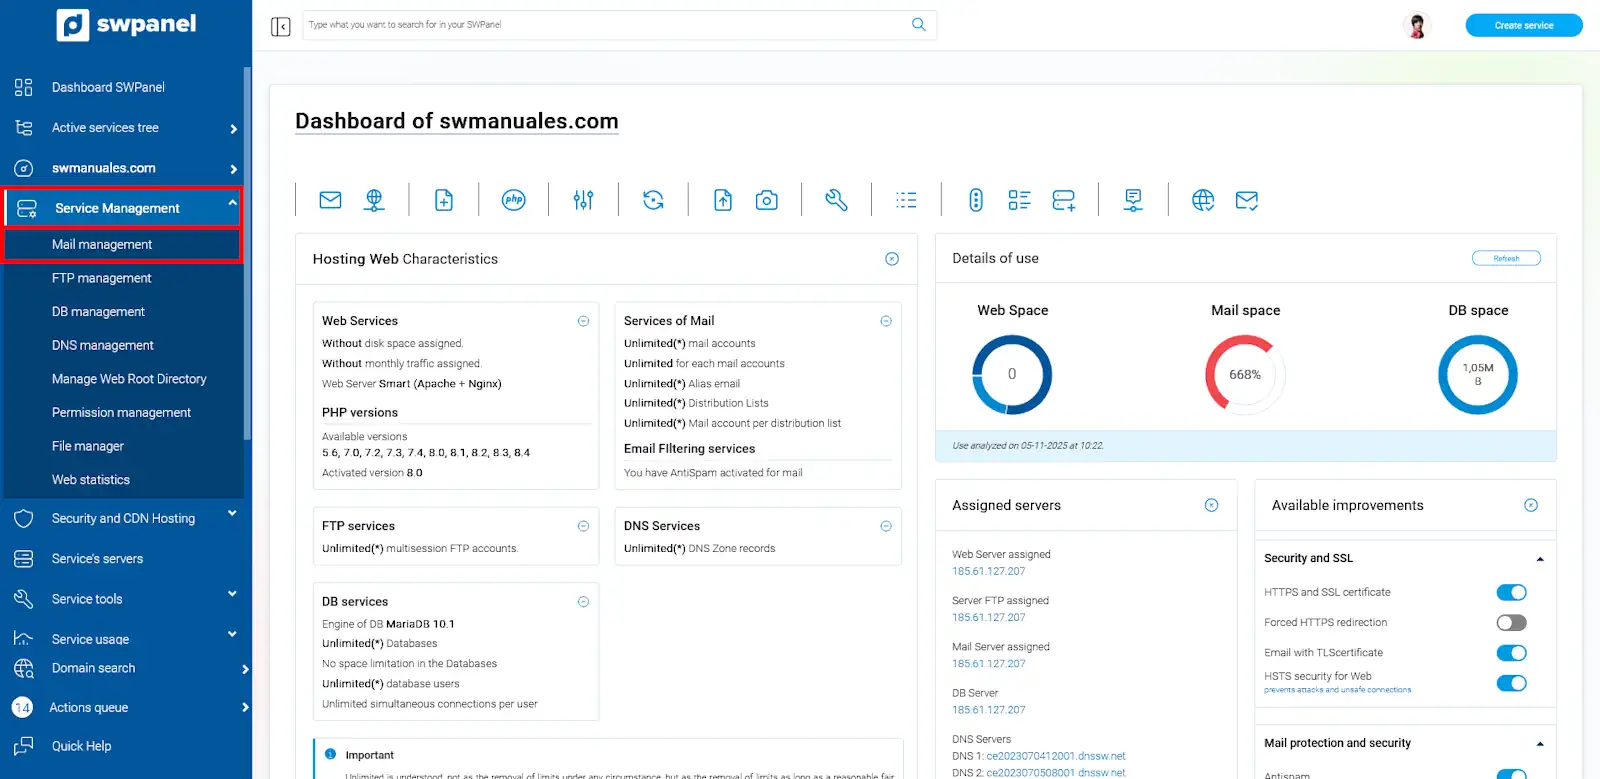
Task: Click the envelope with checkmark icon
Action: [1247, 200]
